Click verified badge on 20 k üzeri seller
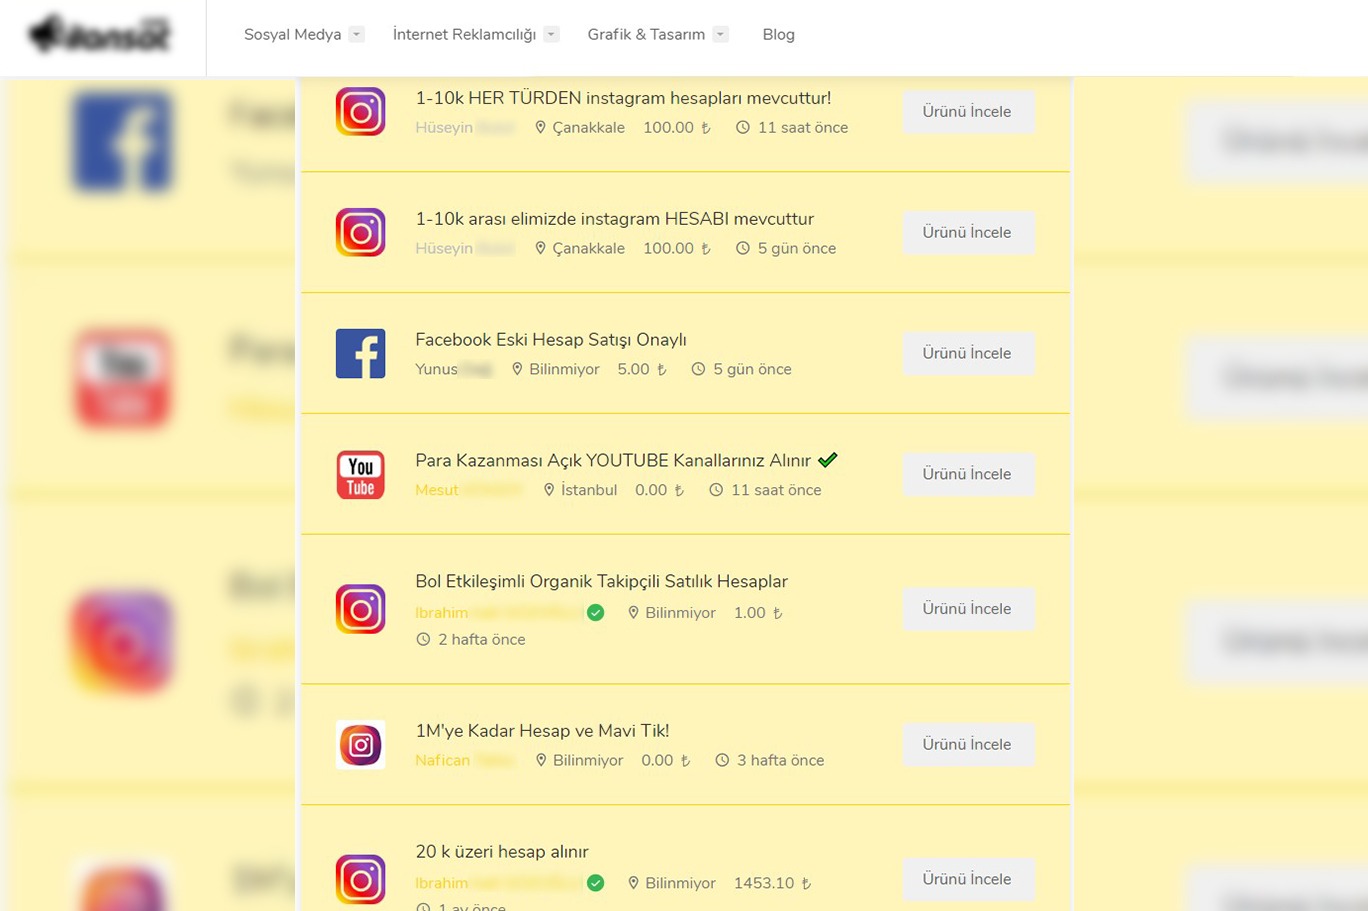The image size is (1368, 911). point(596,883)
